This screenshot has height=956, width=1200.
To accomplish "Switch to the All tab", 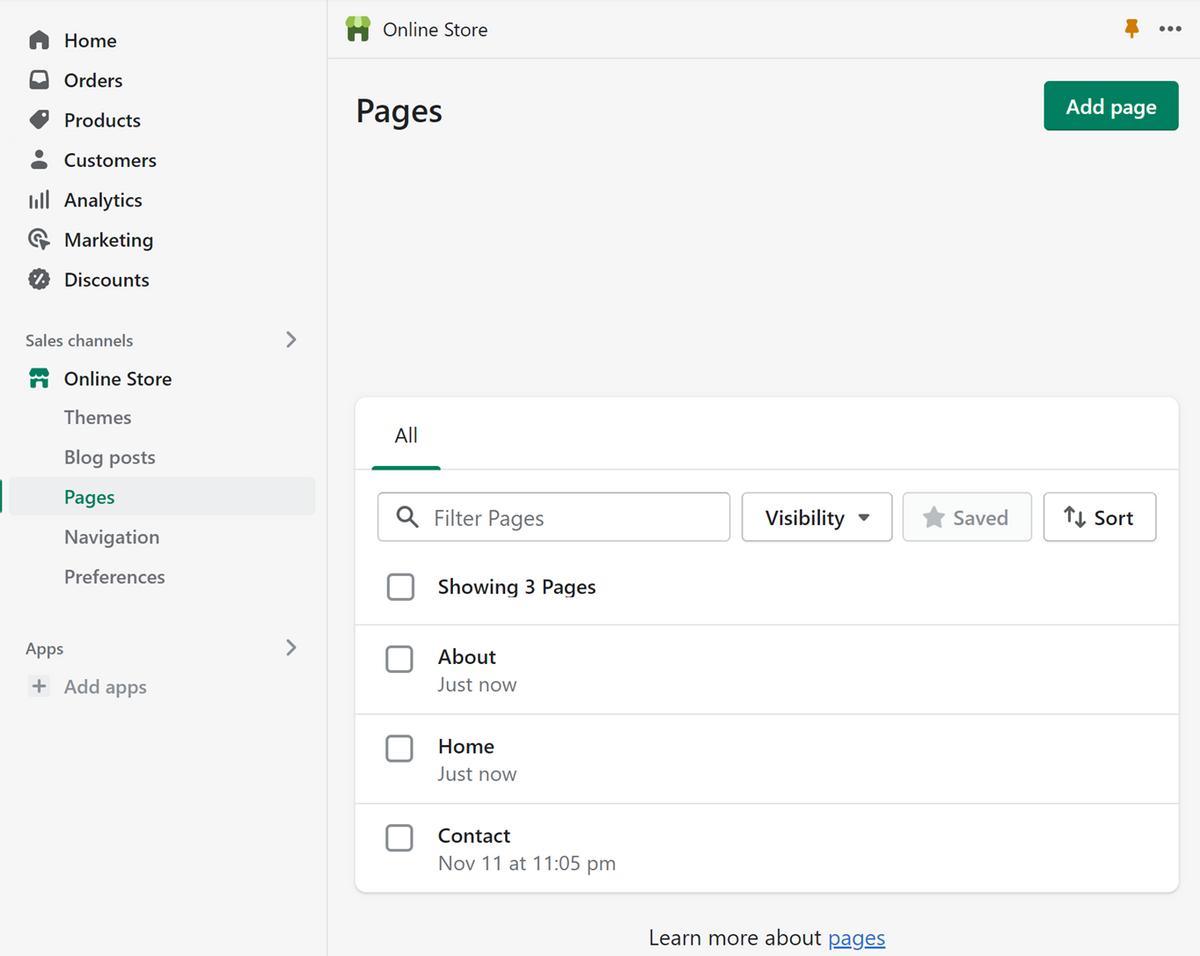I will (x=406, y=436).
